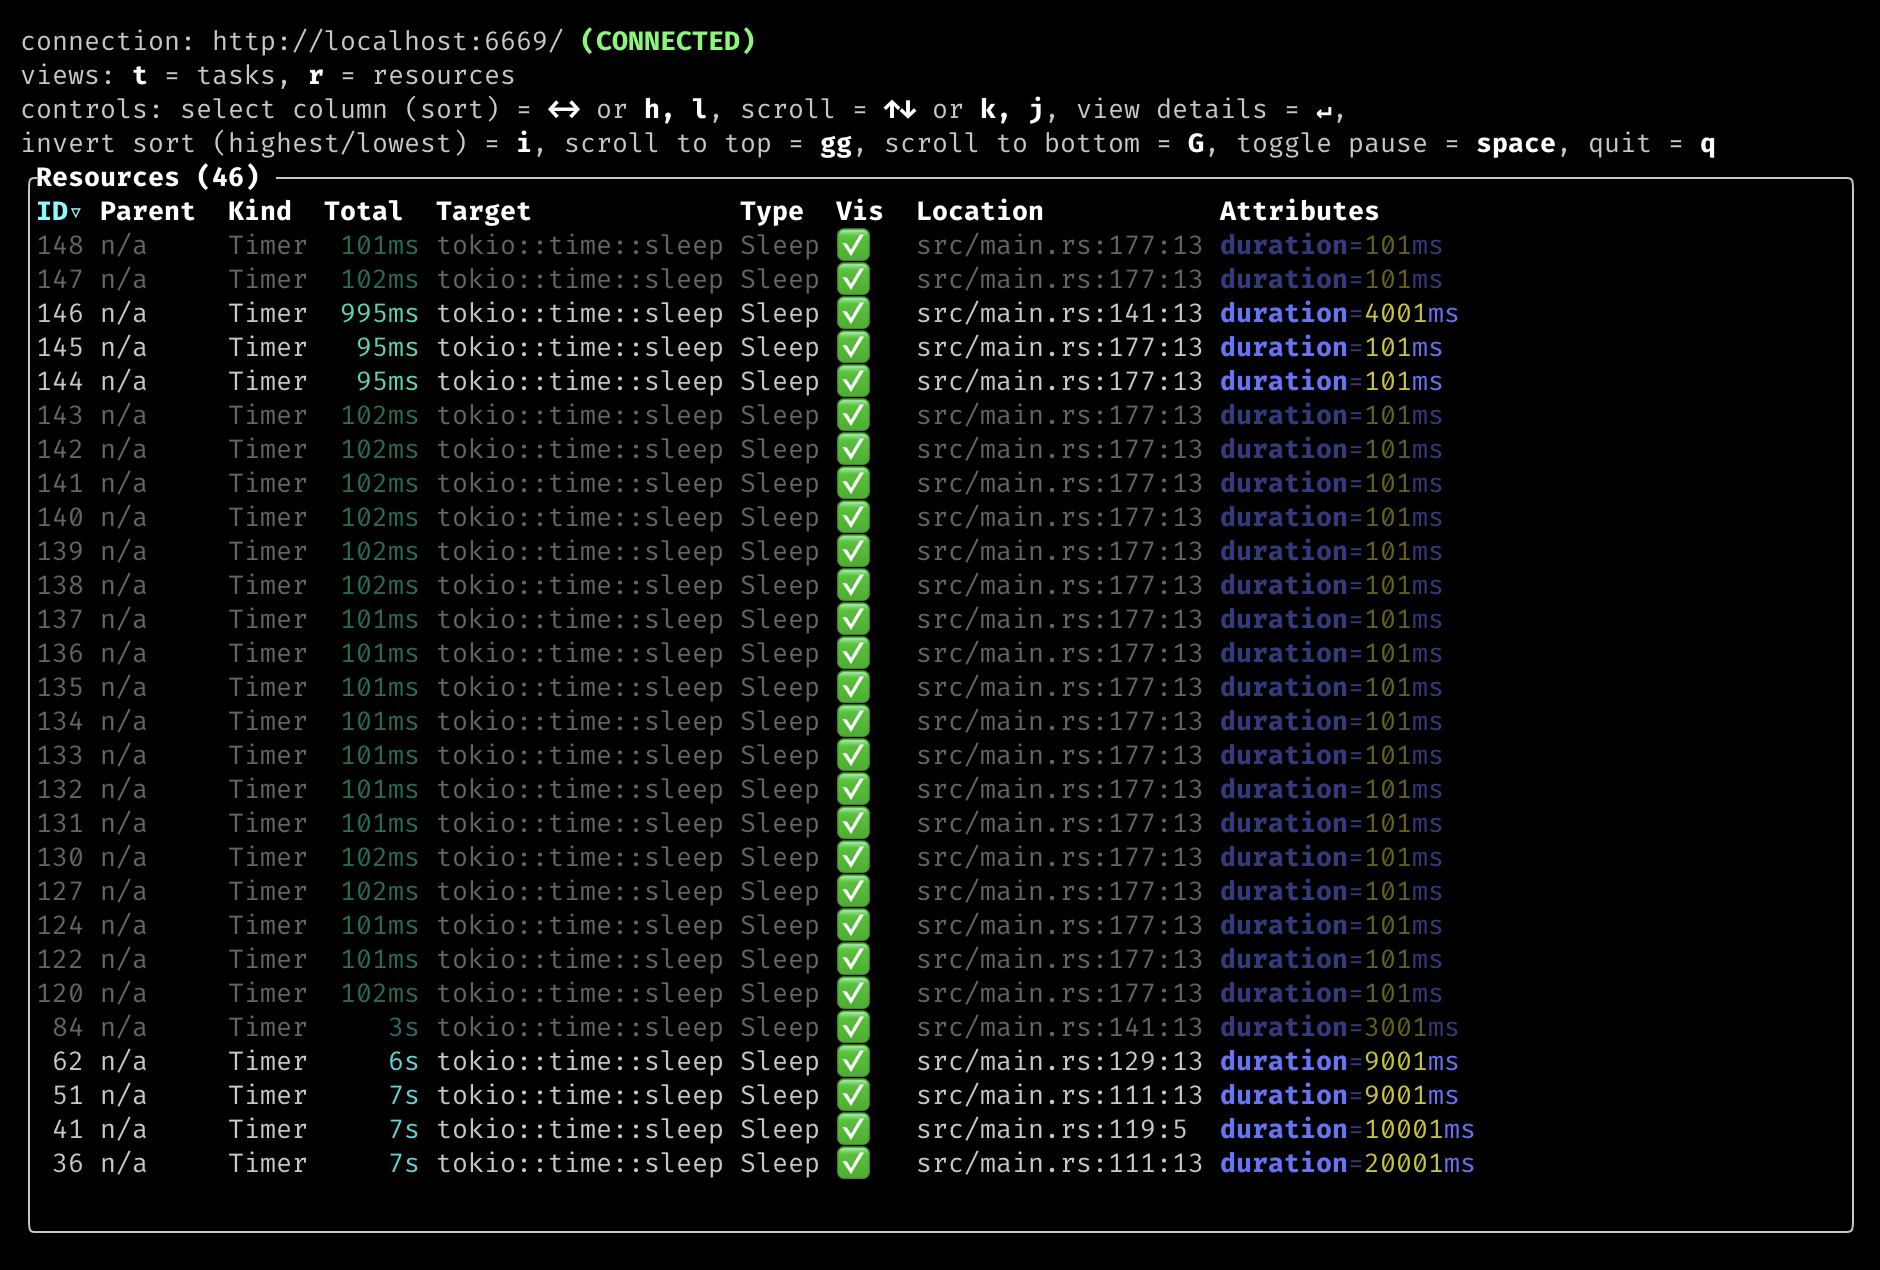This screenshot has height=1270, width=1880.
Task: Select the Kind column header
Action: [x=260, y=211]
